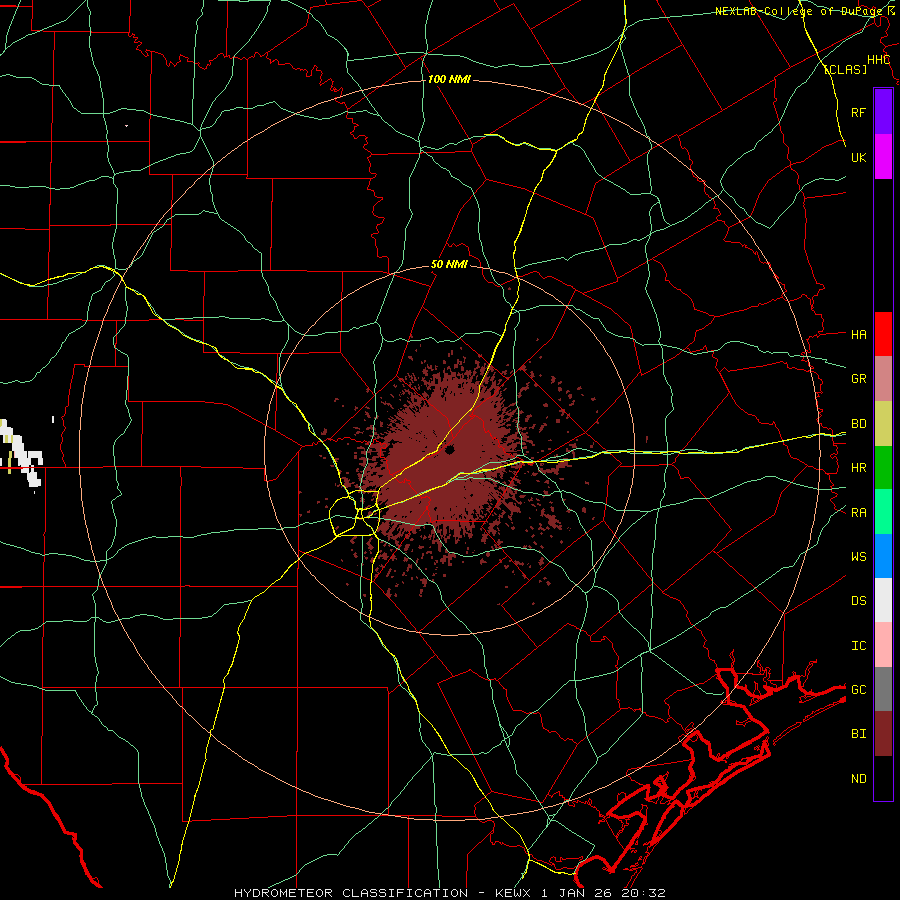Select the HR legend label
900x900 pixels.
tap(858, 468)
